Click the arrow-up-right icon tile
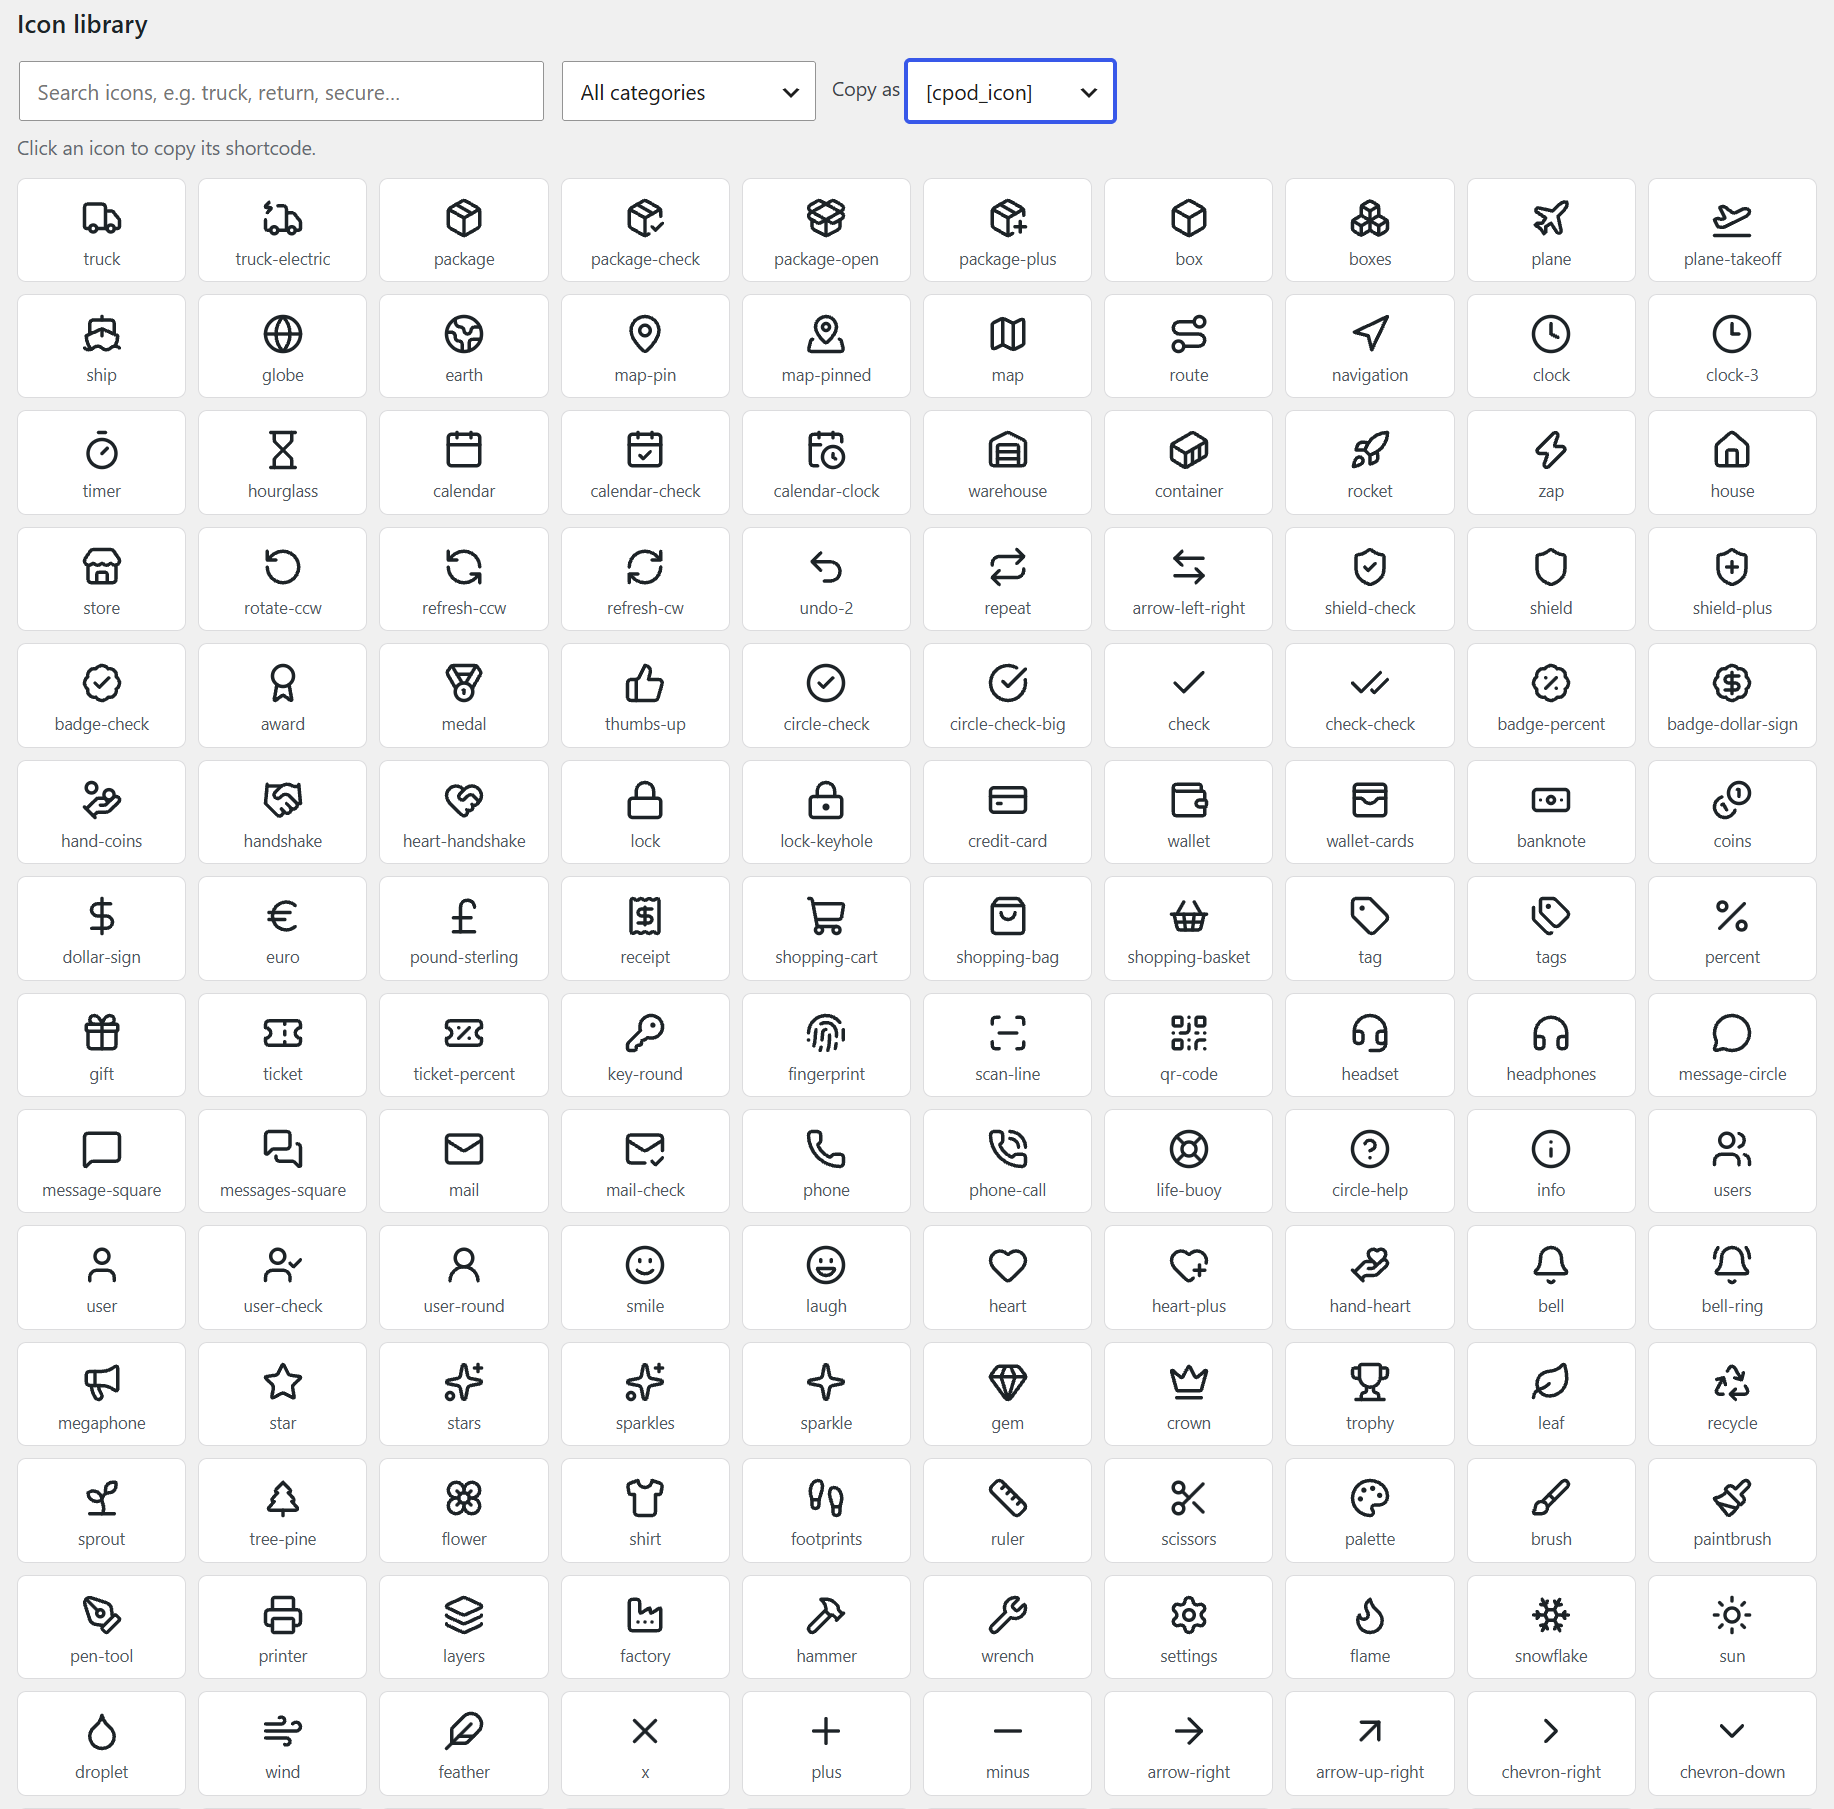Viewport: 1834px width, 1809px height. [x=1370, y=1744]
